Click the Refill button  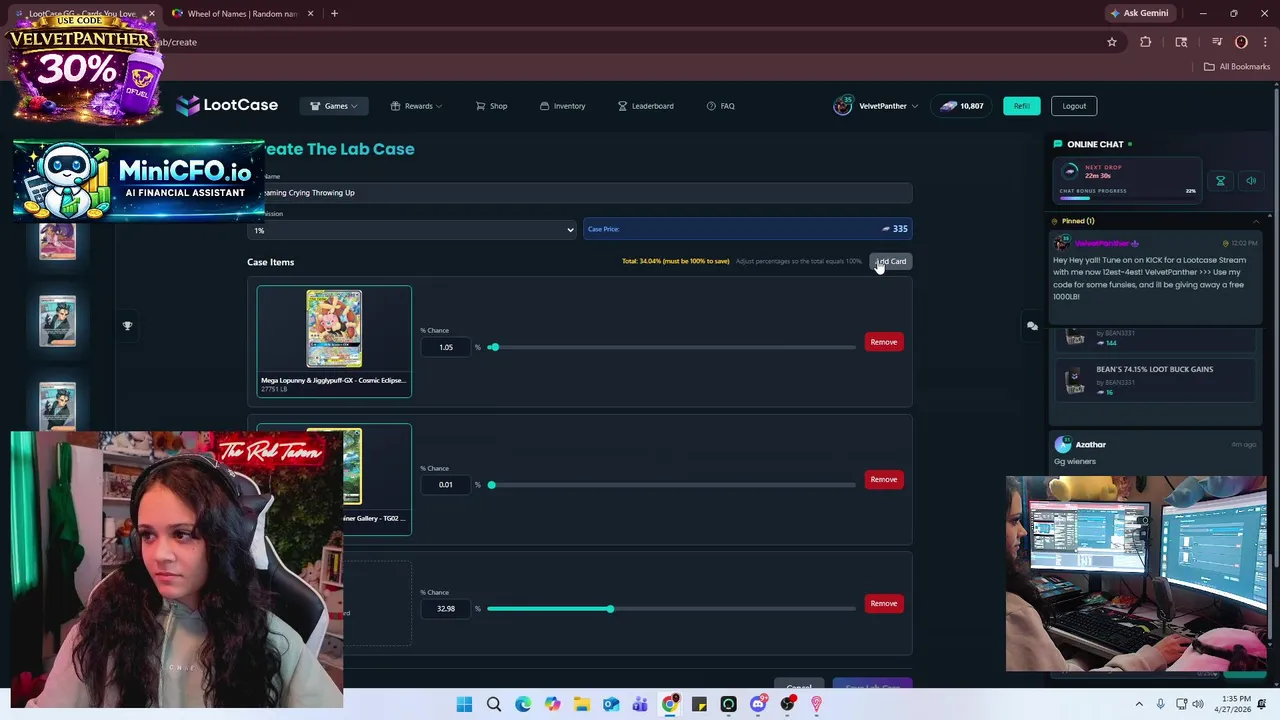(x=1021, y=106)
